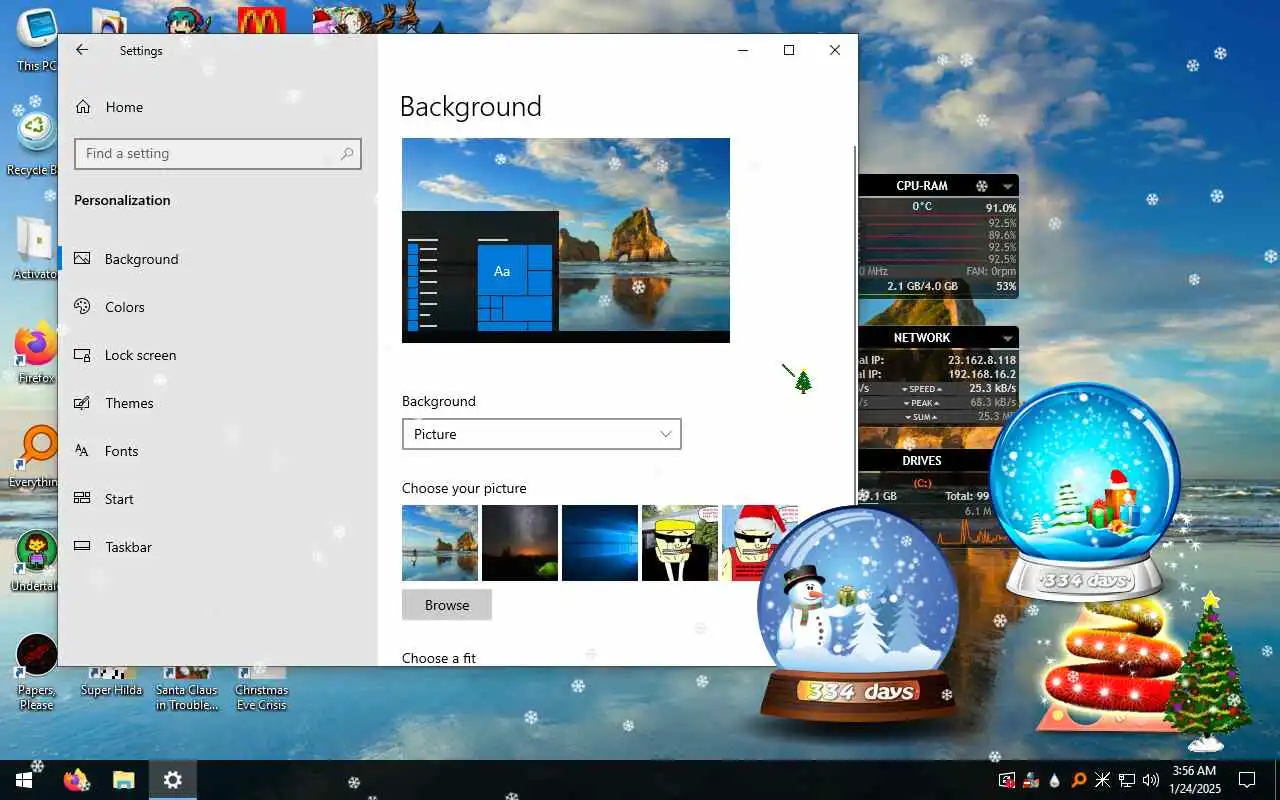Open File Explorer from the taskbar
The height and width of the screenshot is (800, 1280).
click(123, 780)
